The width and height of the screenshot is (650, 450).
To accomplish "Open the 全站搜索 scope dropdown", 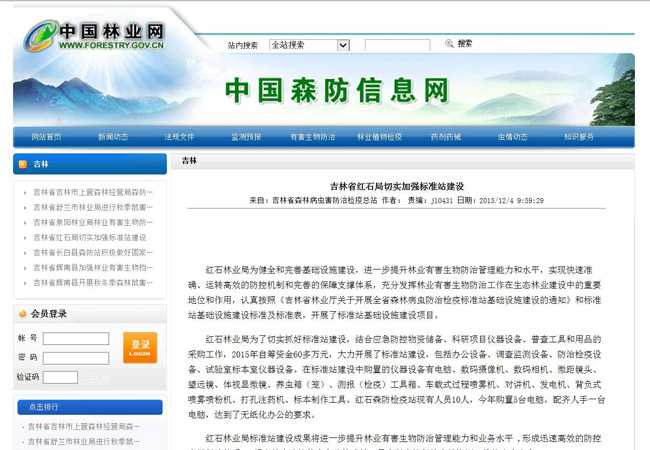I will point(309,45).
